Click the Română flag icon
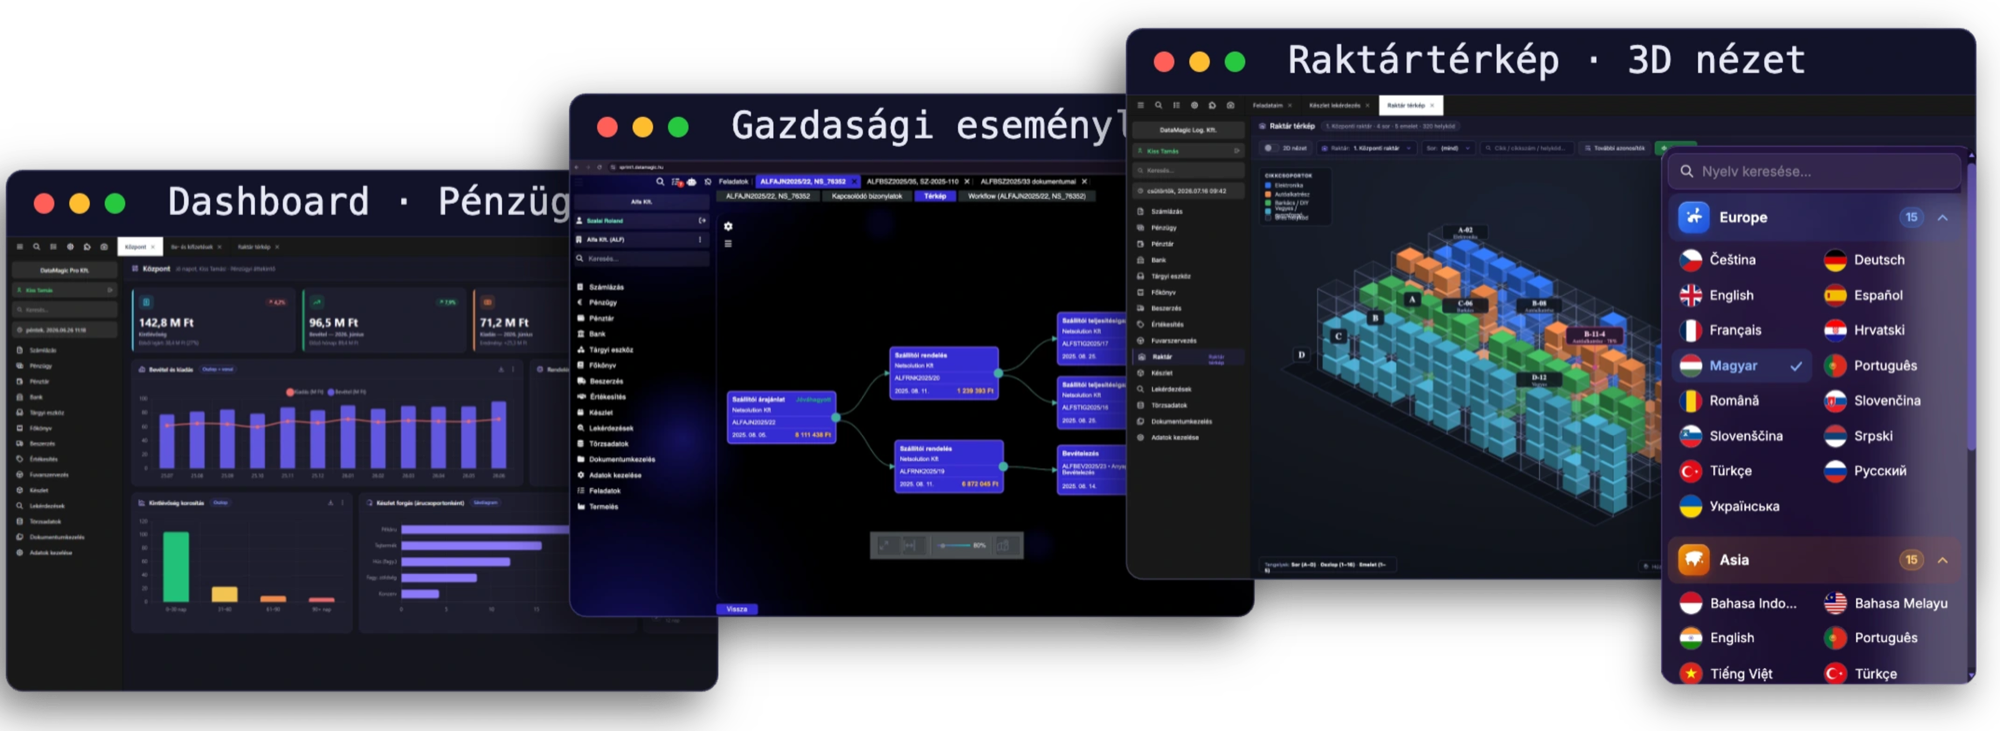Viewport: 2000px width, 731px height. coord(1691,401)
